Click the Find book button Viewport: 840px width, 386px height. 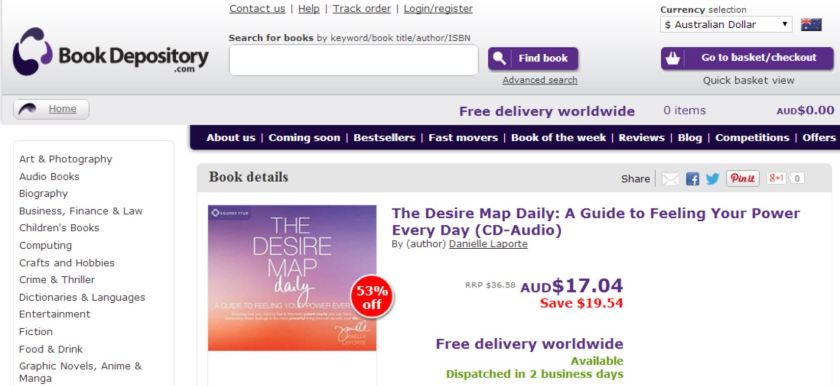click(533, 58)
